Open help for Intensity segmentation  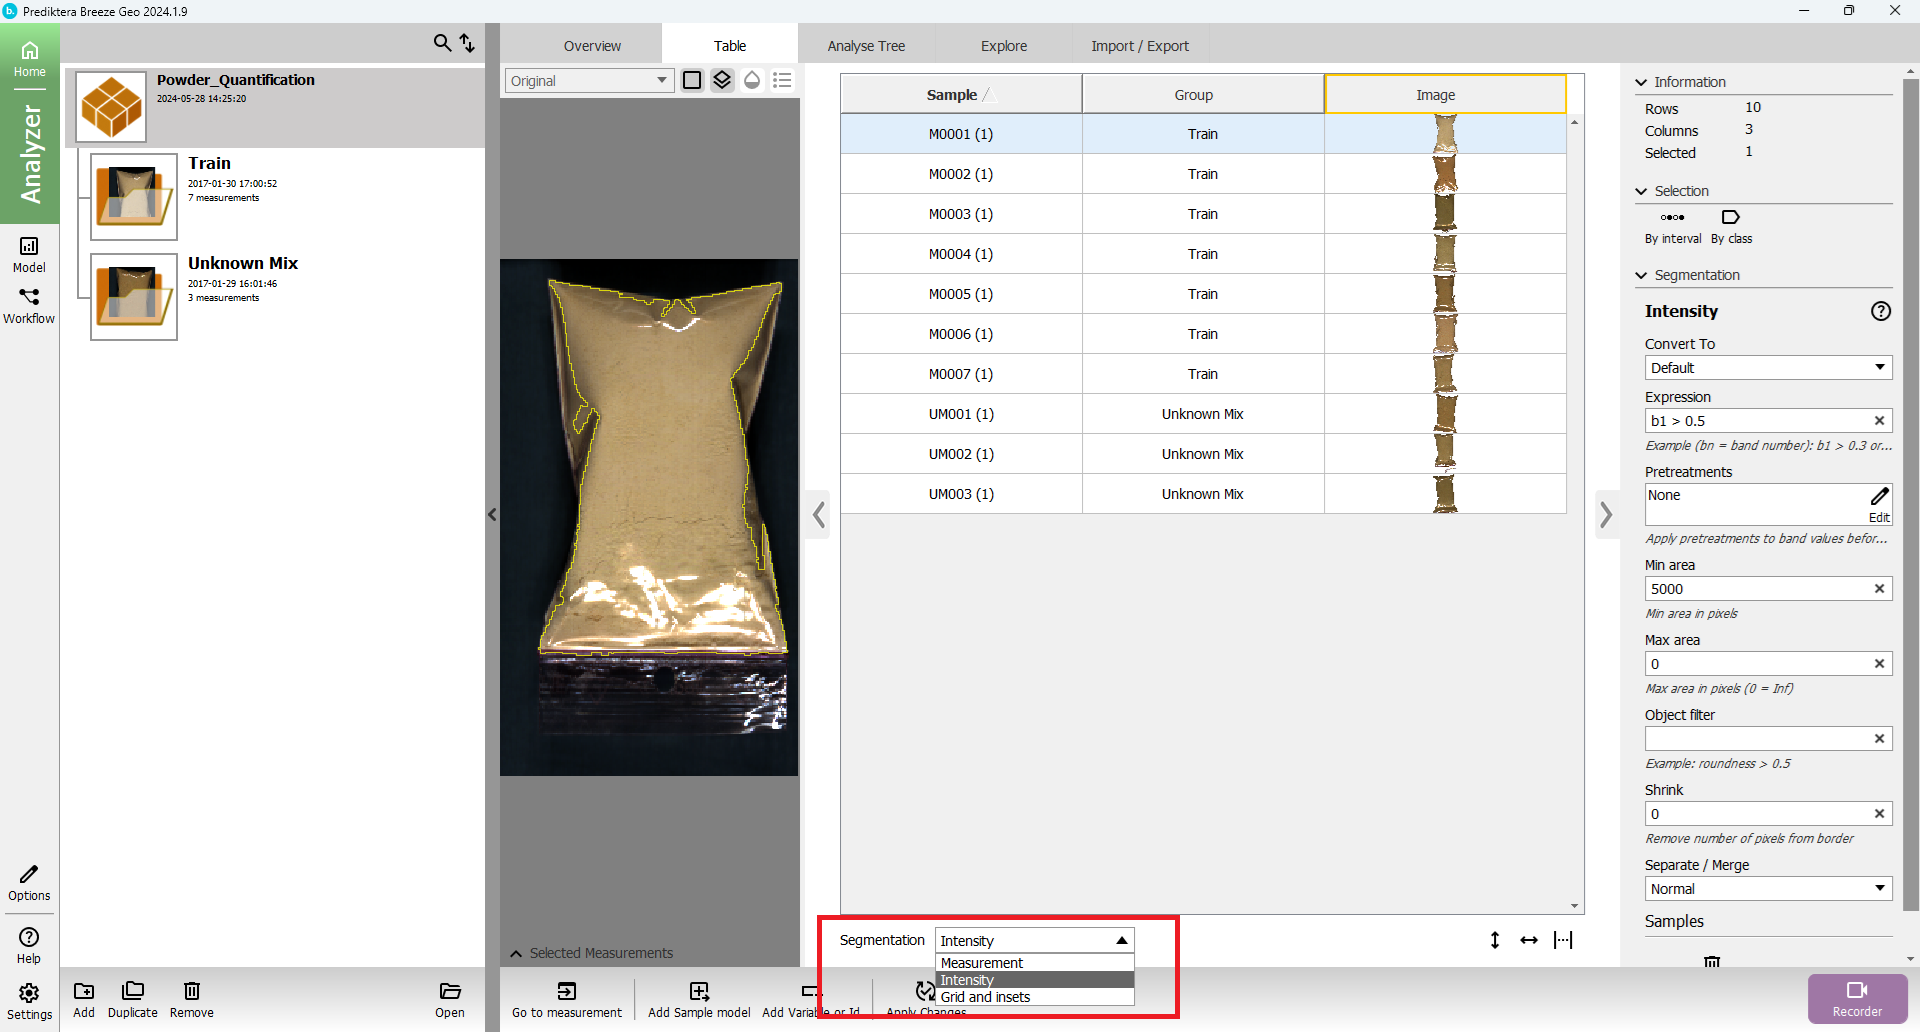pos(1880,311)
